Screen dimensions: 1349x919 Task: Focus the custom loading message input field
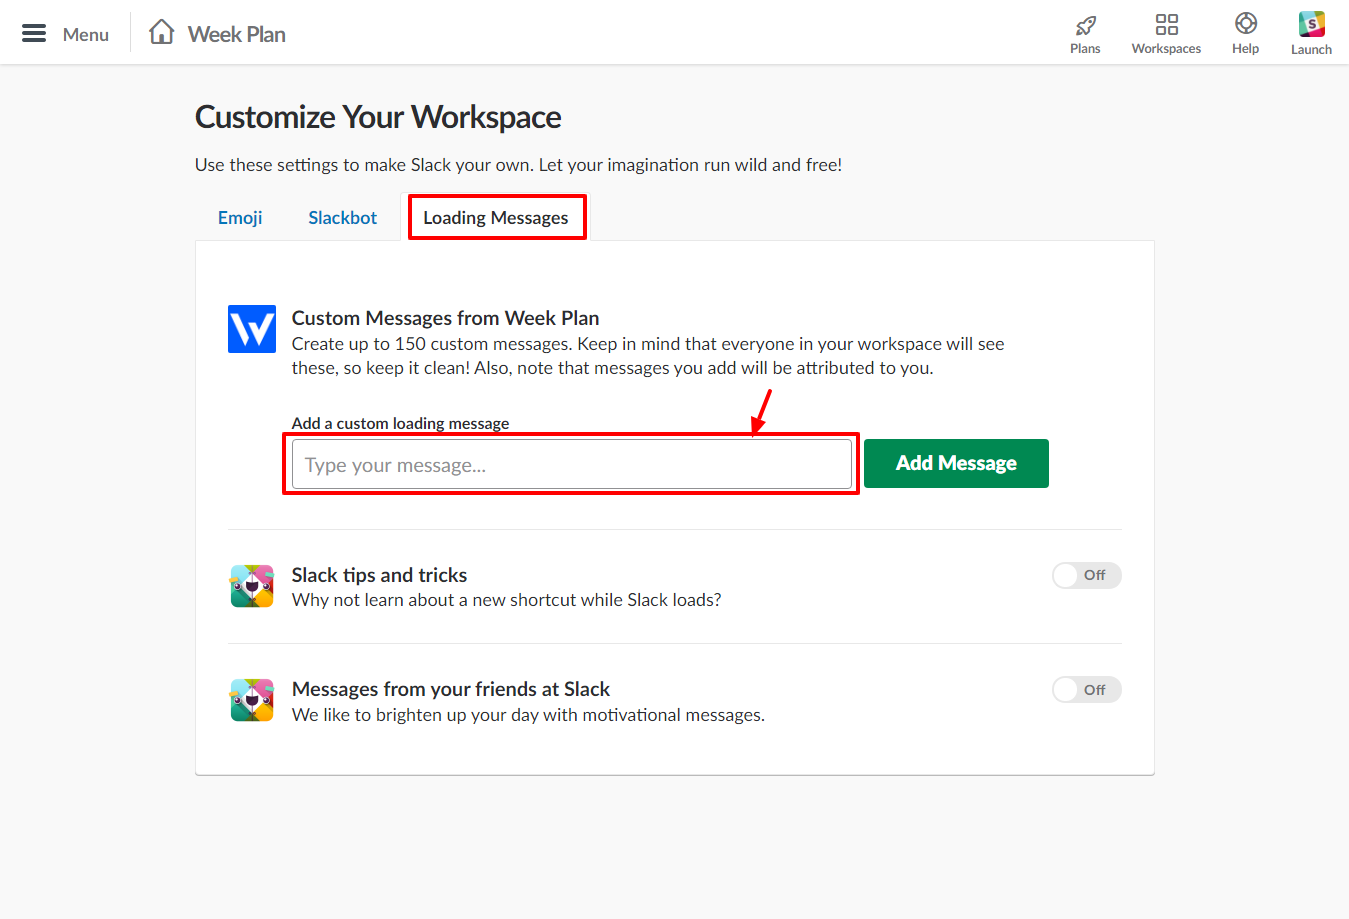(570, 463)
